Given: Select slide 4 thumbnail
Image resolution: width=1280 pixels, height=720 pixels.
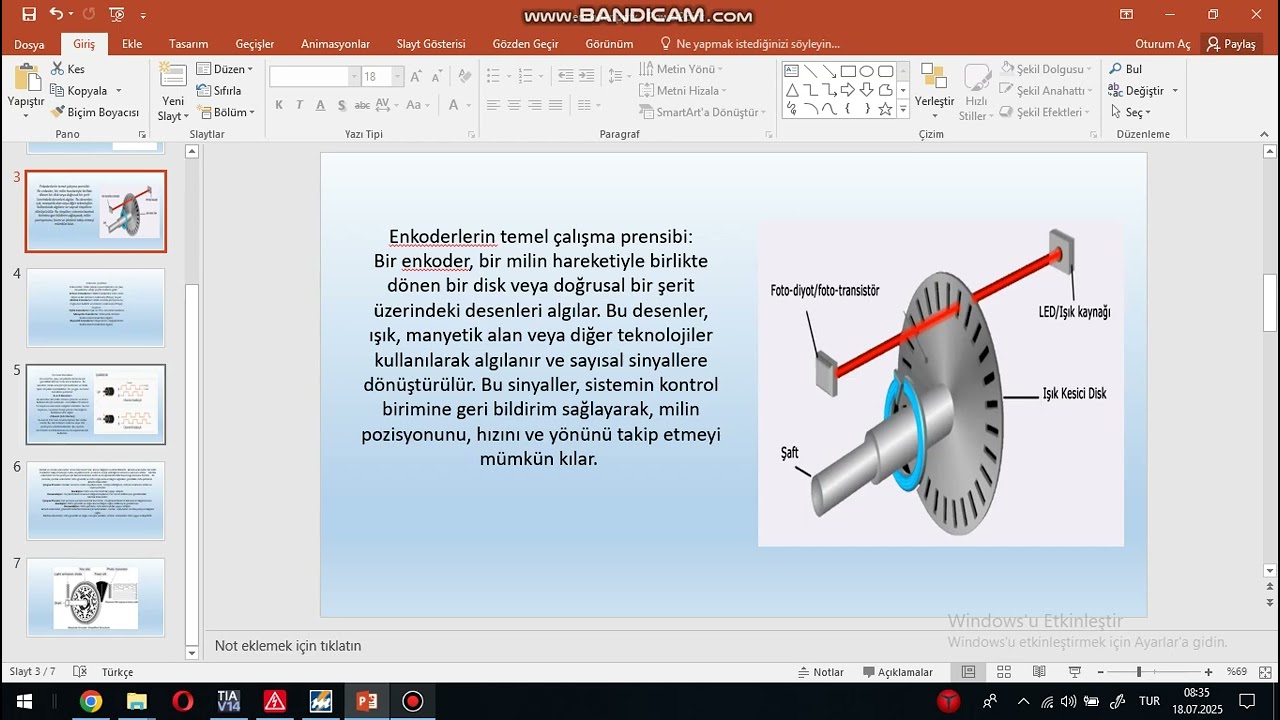Looking at the screenshot, I should pos(96,307).
